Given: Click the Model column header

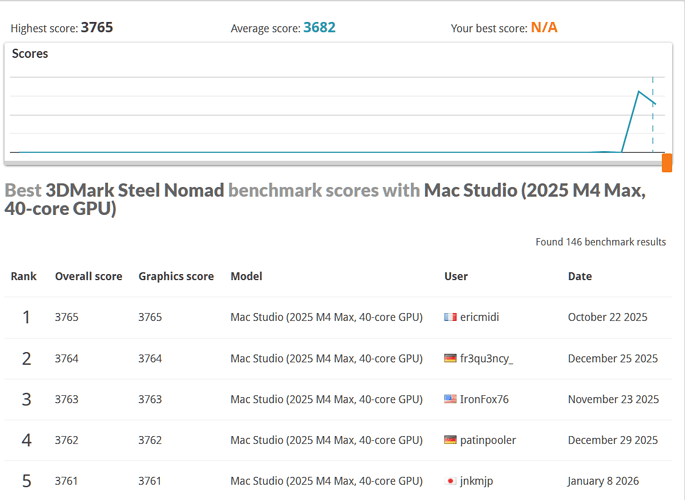Looking at the screenshot, I should pos(246,276).
